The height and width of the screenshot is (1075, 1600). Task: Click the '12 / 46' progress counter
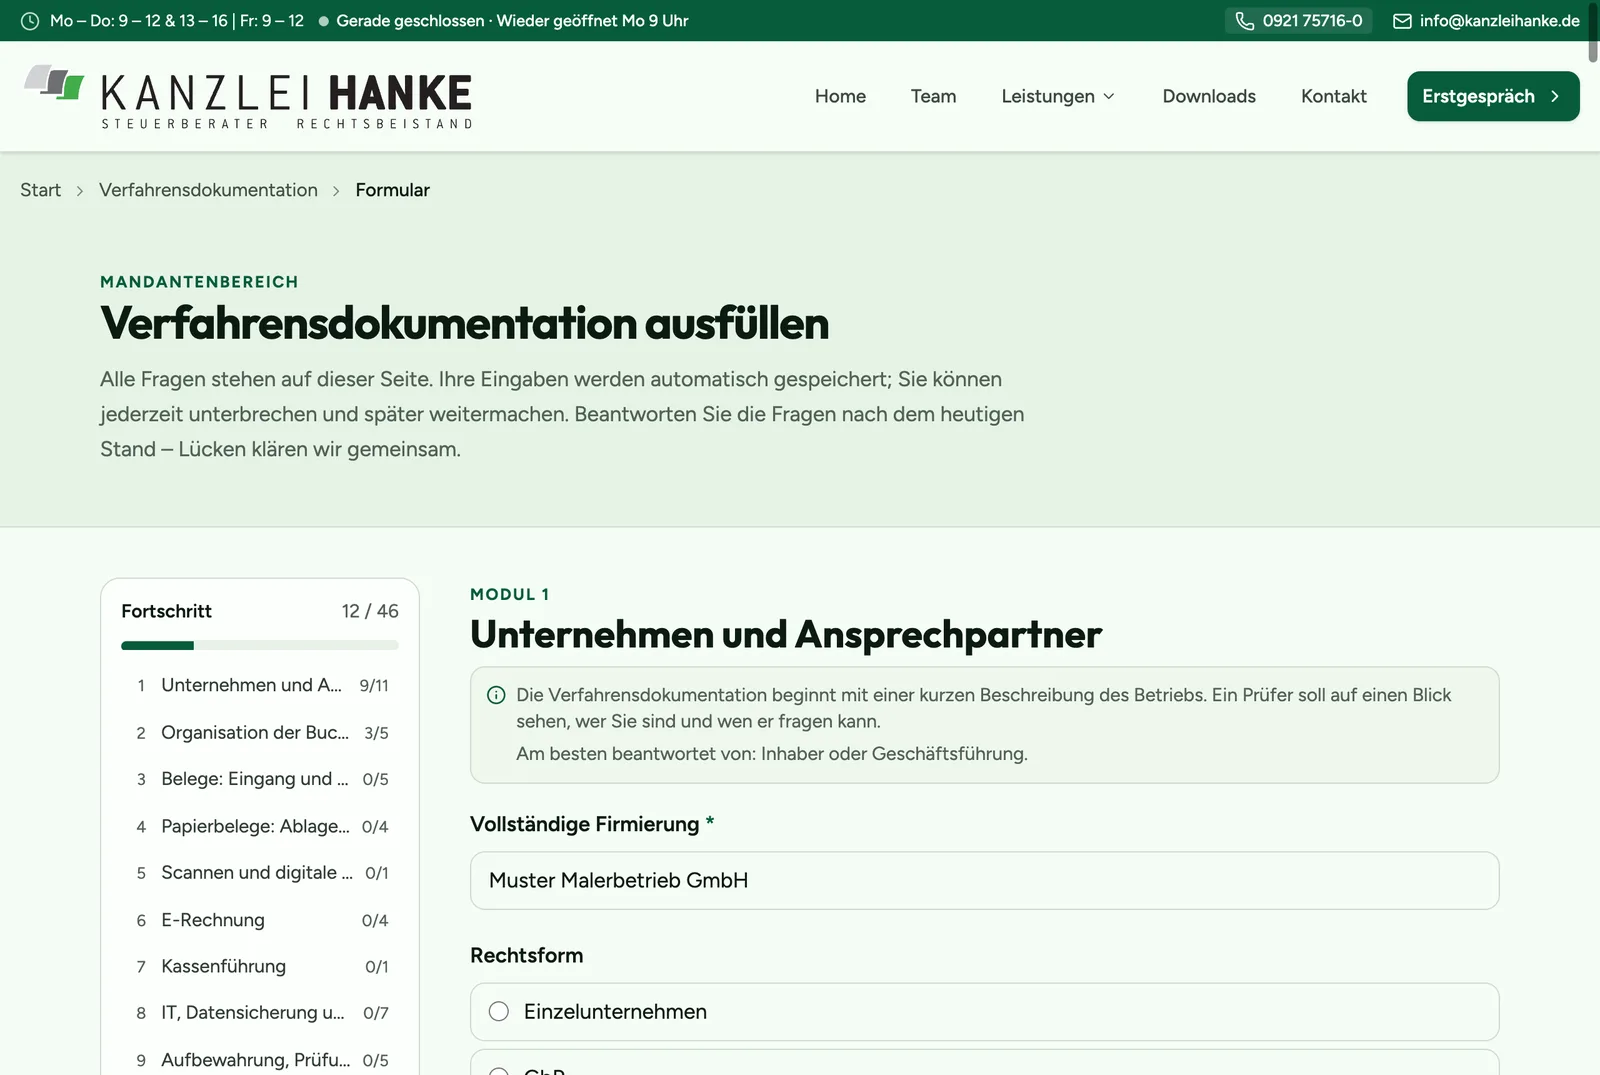[x=370, y=611]
